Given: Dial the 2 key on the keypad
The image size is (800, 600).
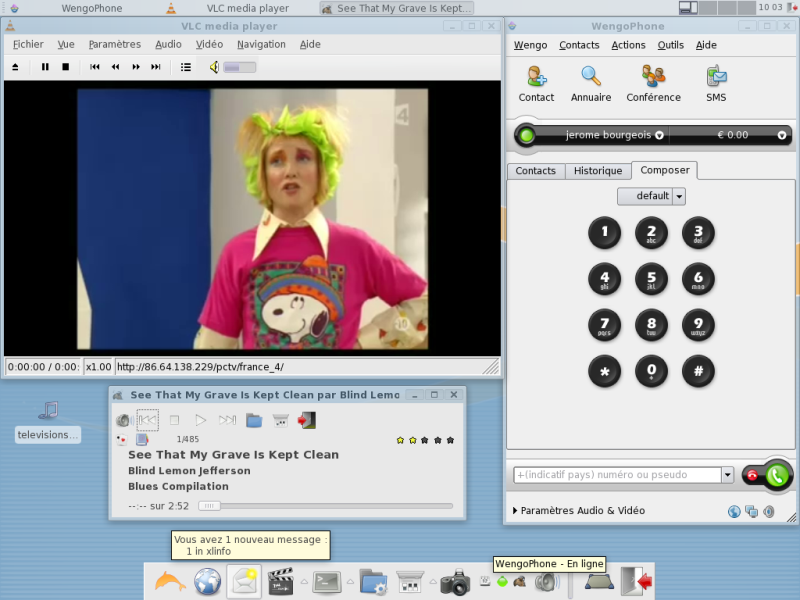Looking at the screenshot, I should pyautogui.click(x=652, y=233).
